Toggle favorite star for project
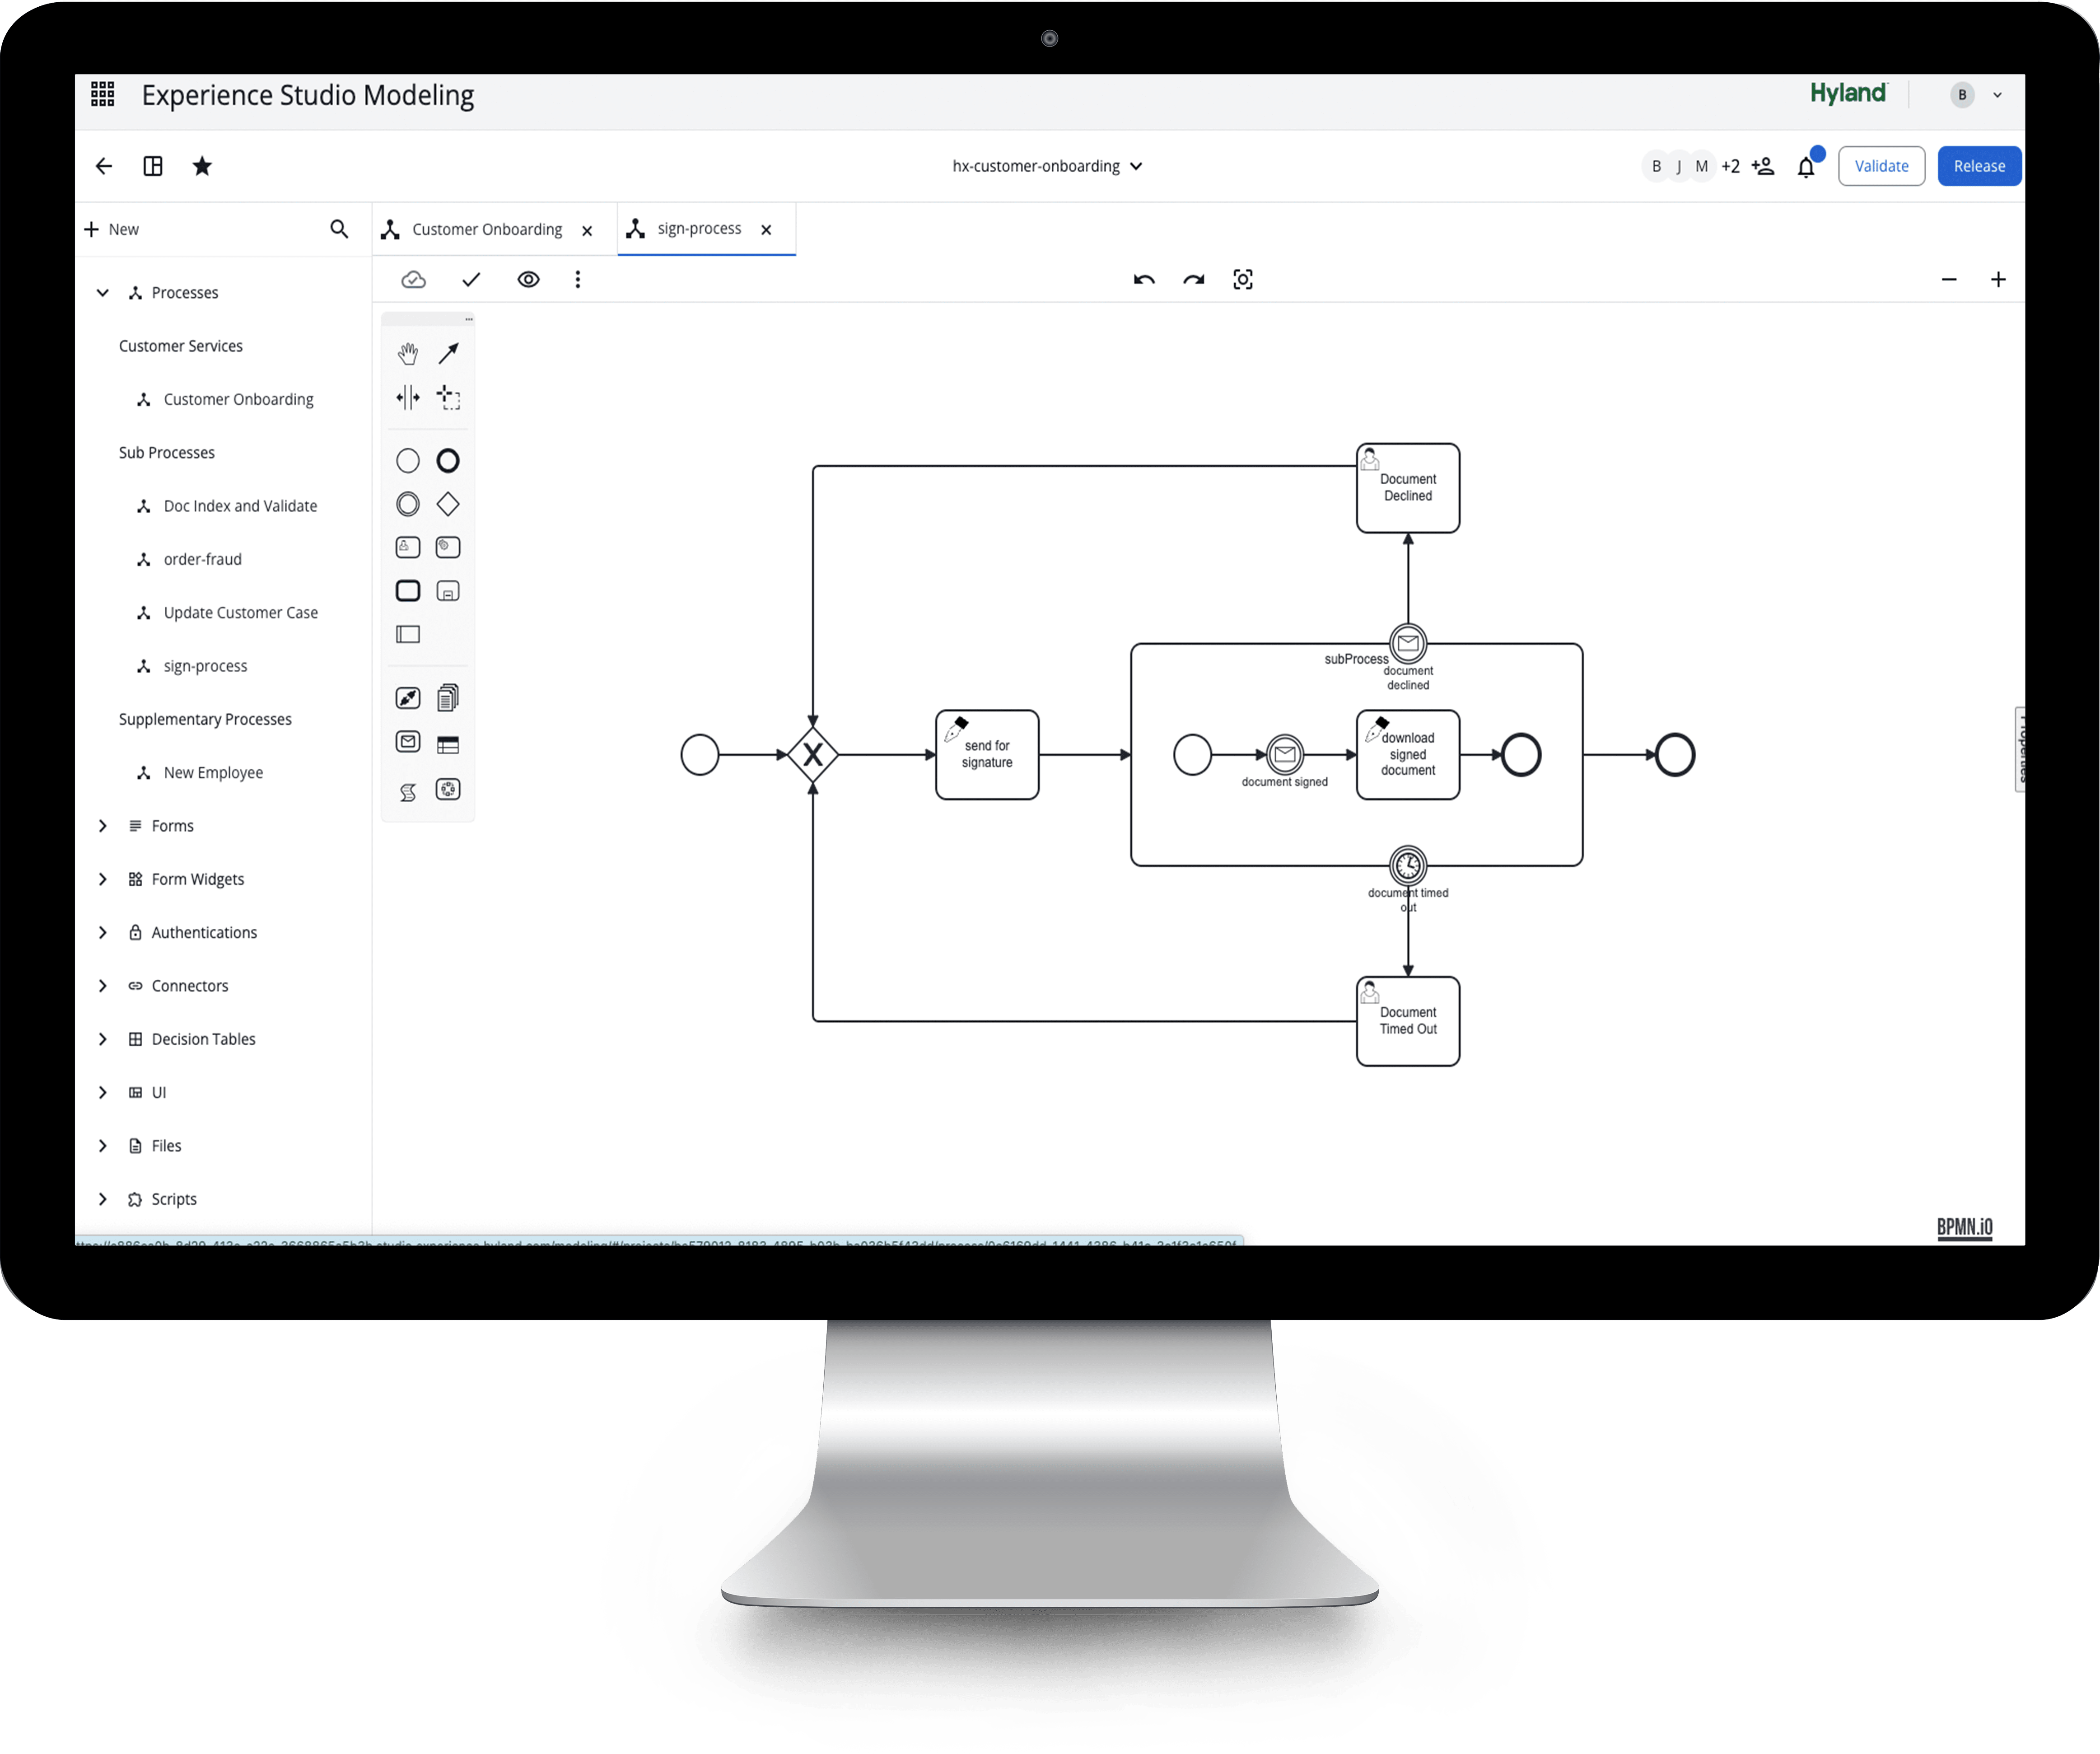 (202, 166)
